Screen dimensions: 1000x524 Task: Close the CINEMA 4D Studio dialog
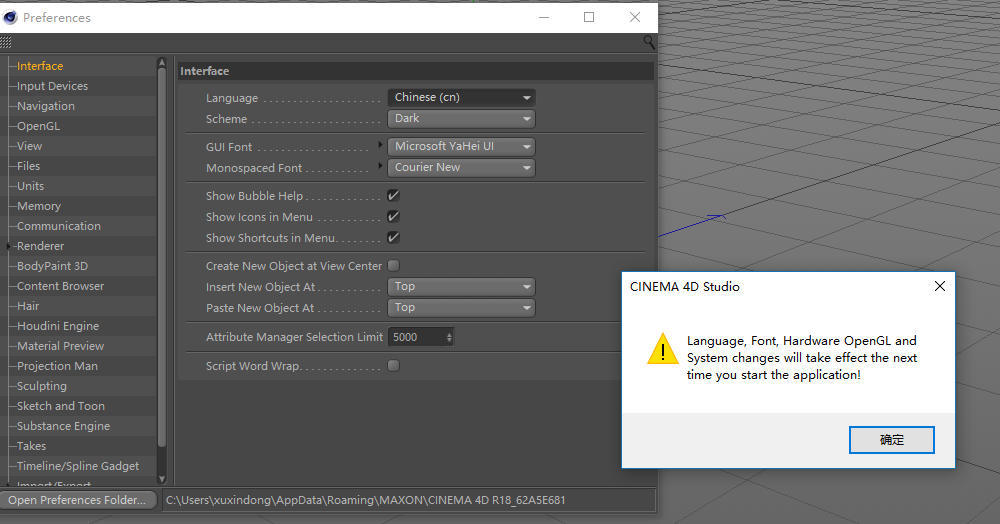(x=939, y=286)
